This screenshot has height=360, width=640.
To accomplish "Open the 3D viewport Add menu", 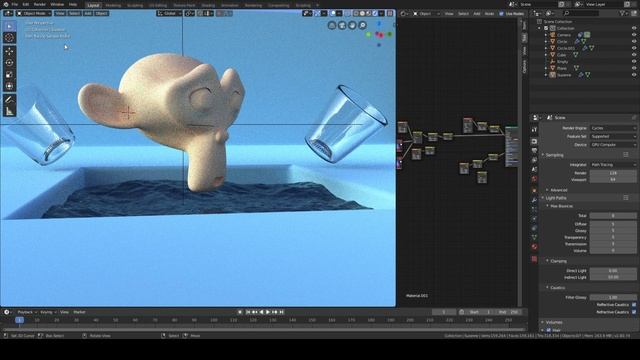I will (88, 13).
